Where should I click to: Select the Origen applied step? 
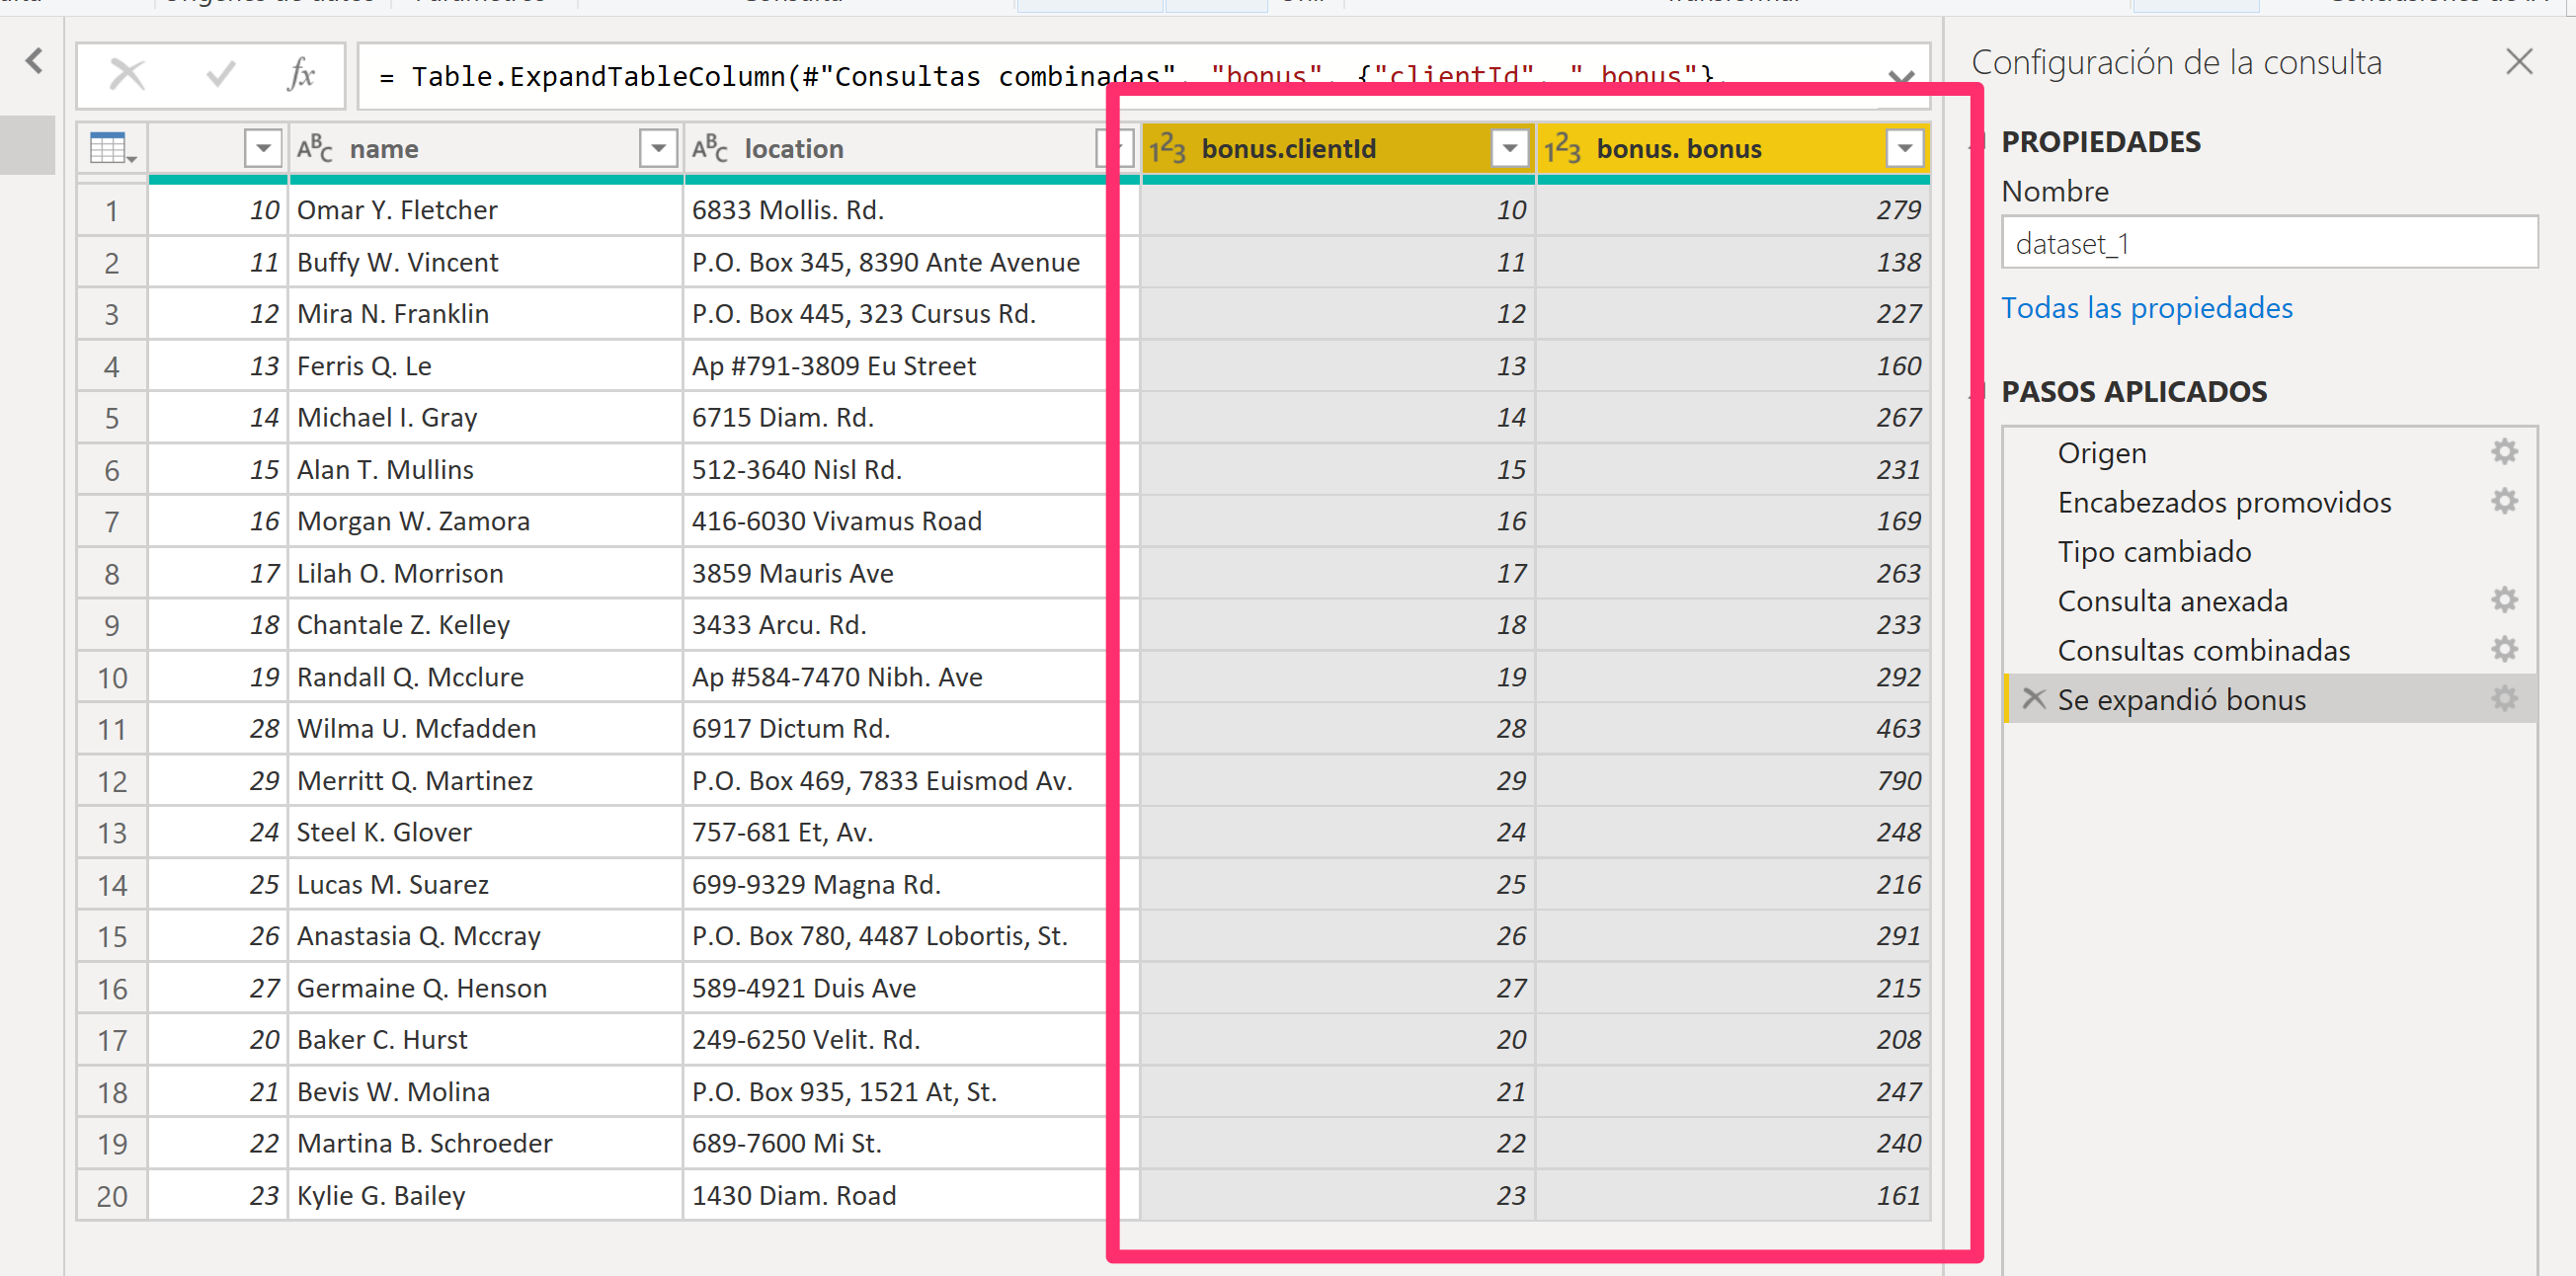pos(2101,453)
